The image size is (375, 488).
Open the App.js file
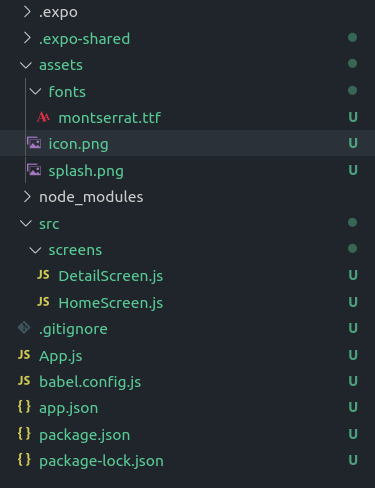(x=61, y=356)
